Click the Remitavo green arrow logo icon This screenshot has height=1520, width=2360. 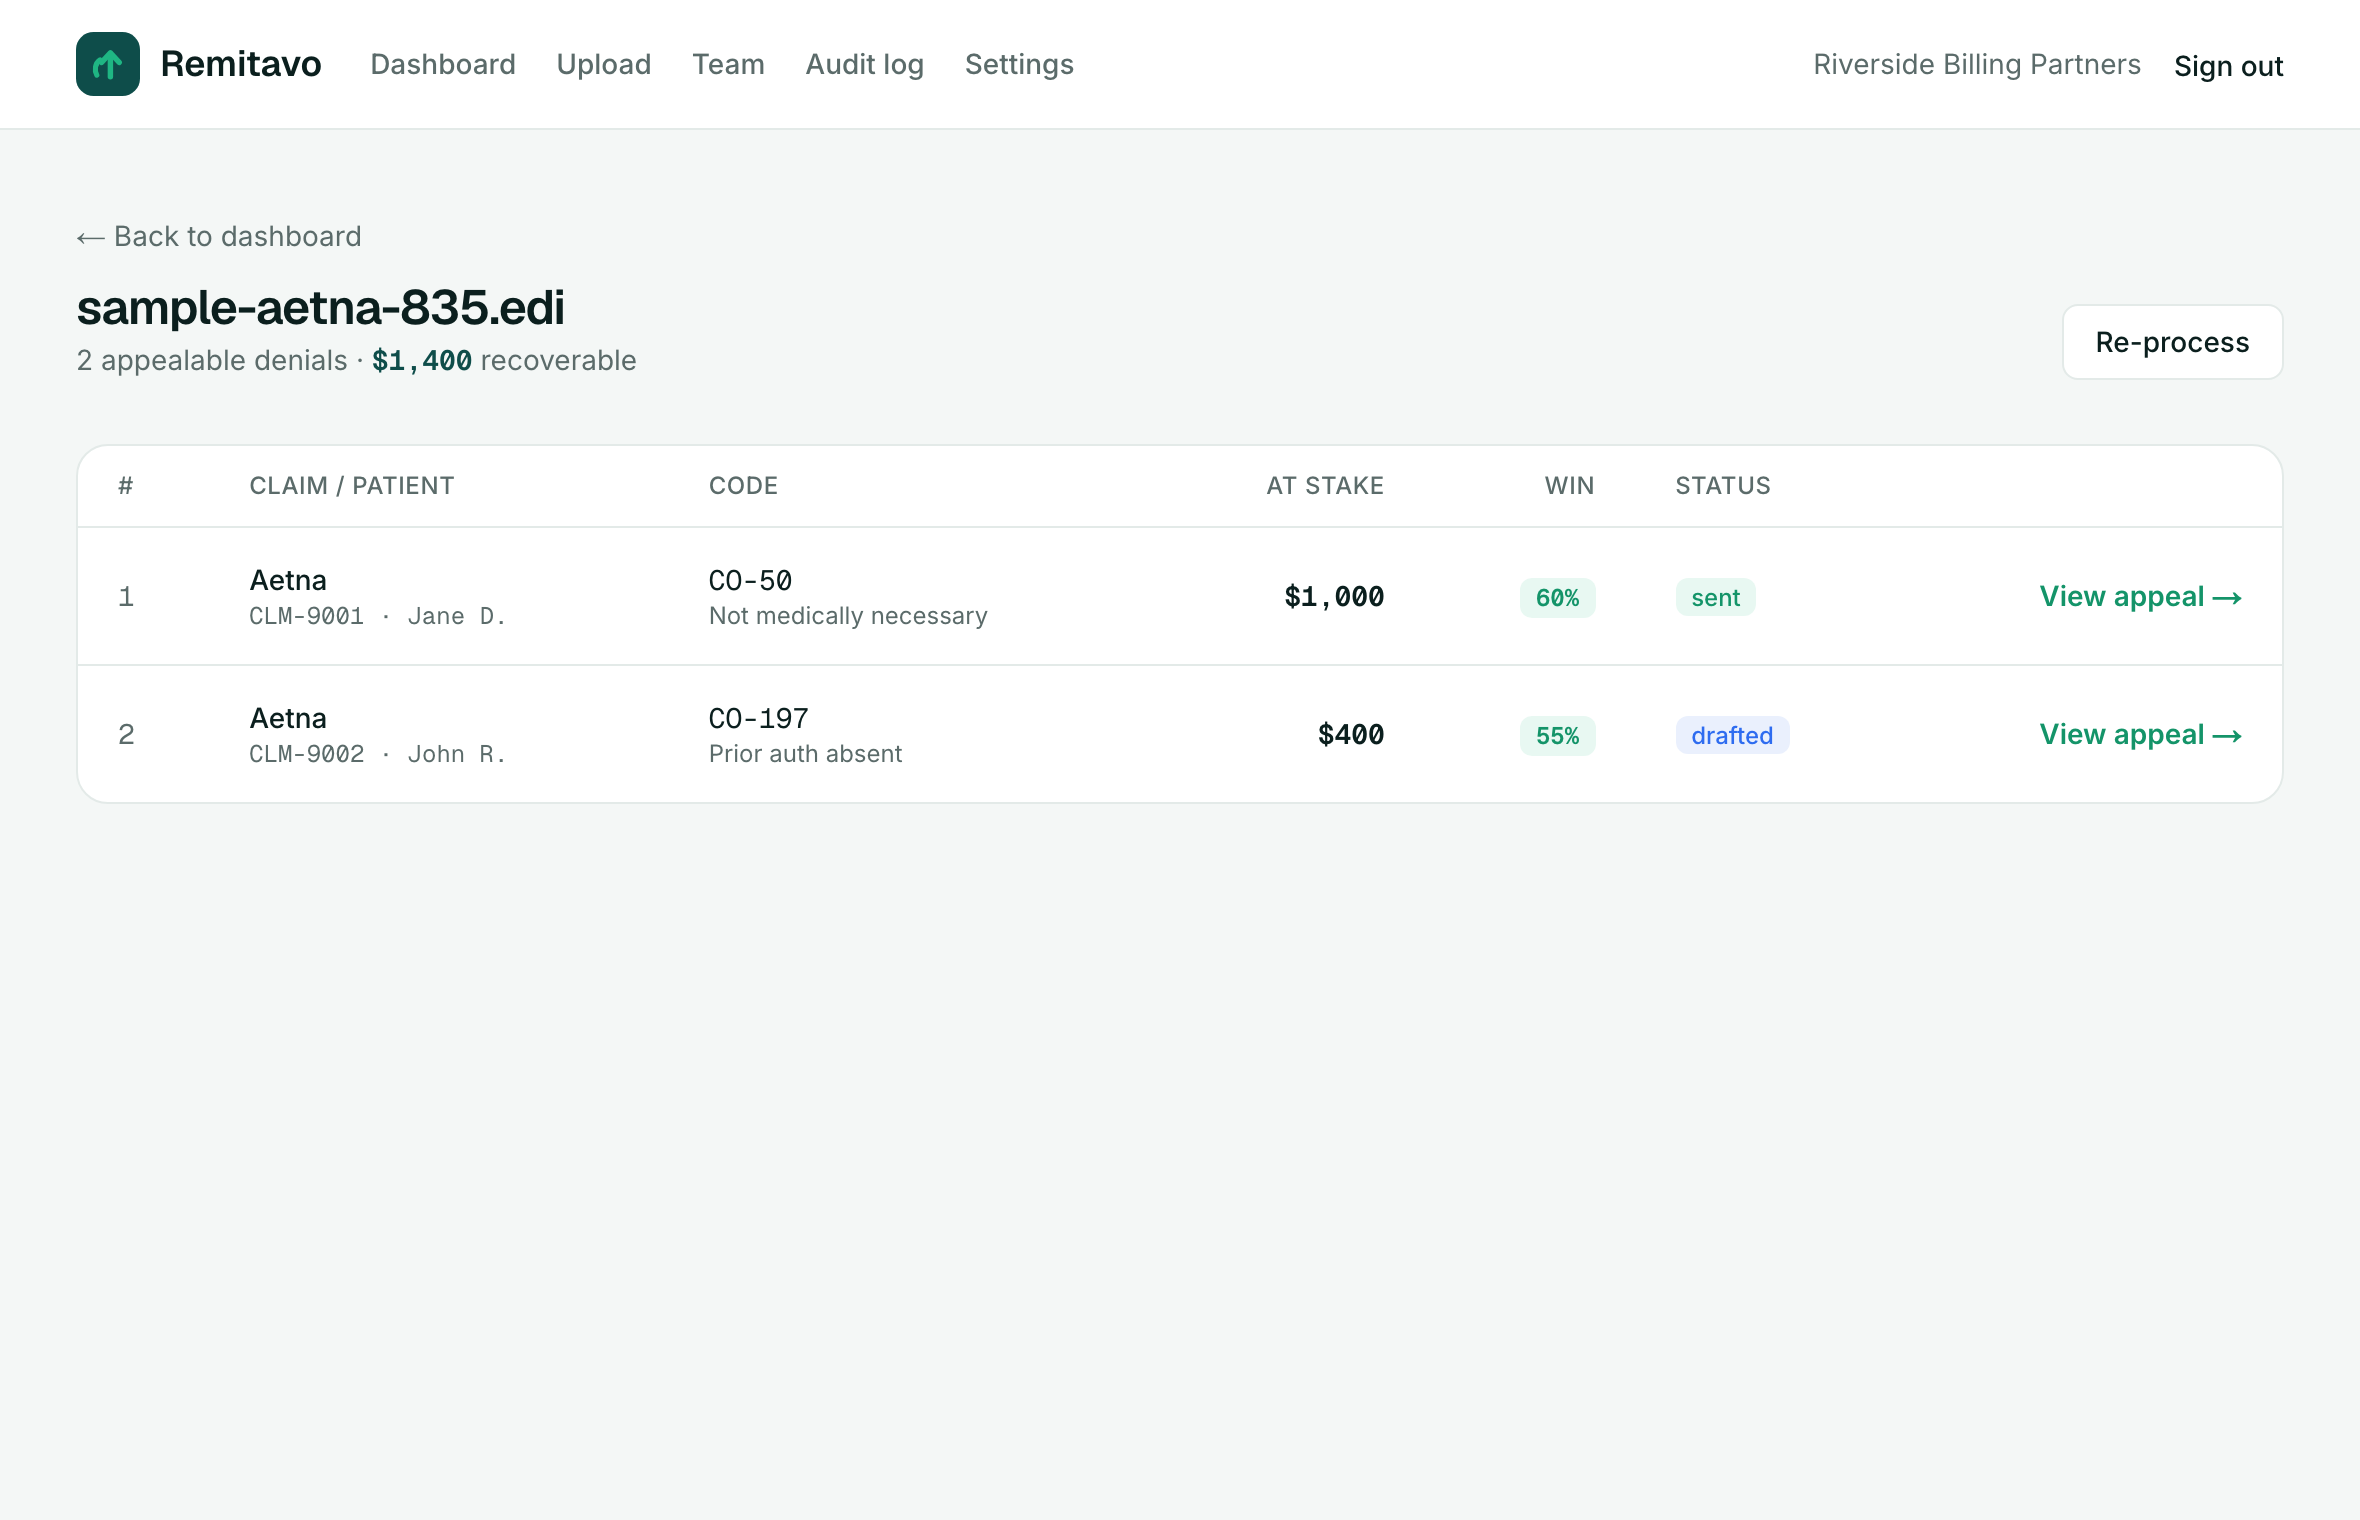point(108,64)
